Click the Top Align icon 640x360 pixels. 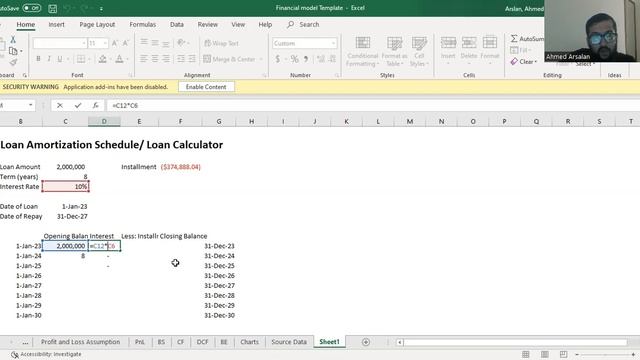[x=144, y=43]
